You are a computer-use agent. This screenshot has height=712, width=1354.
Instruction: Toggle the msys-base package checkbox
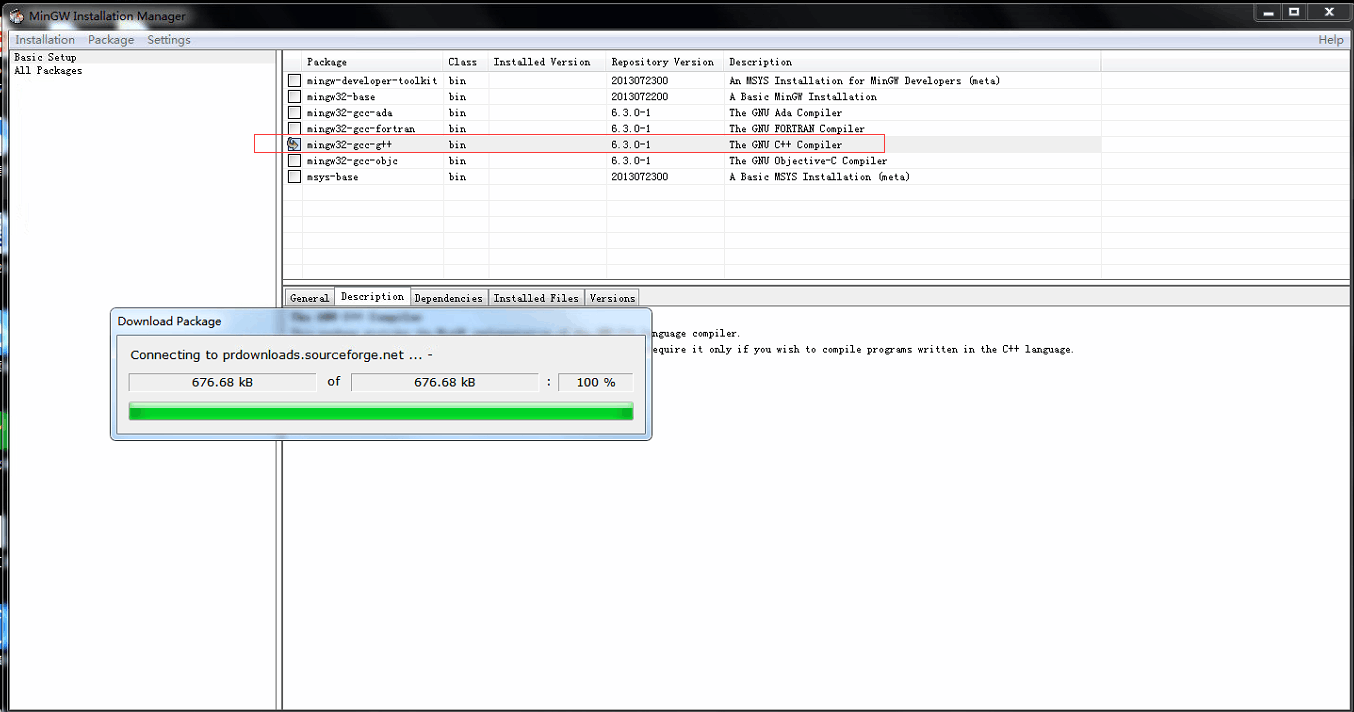294,177
